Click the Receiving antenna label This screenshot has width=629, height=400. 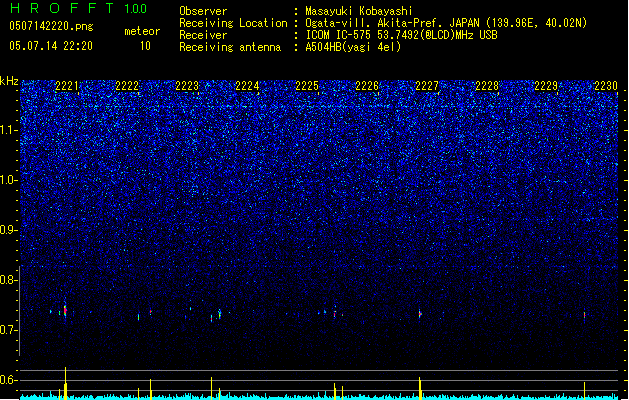click(230, 47)
